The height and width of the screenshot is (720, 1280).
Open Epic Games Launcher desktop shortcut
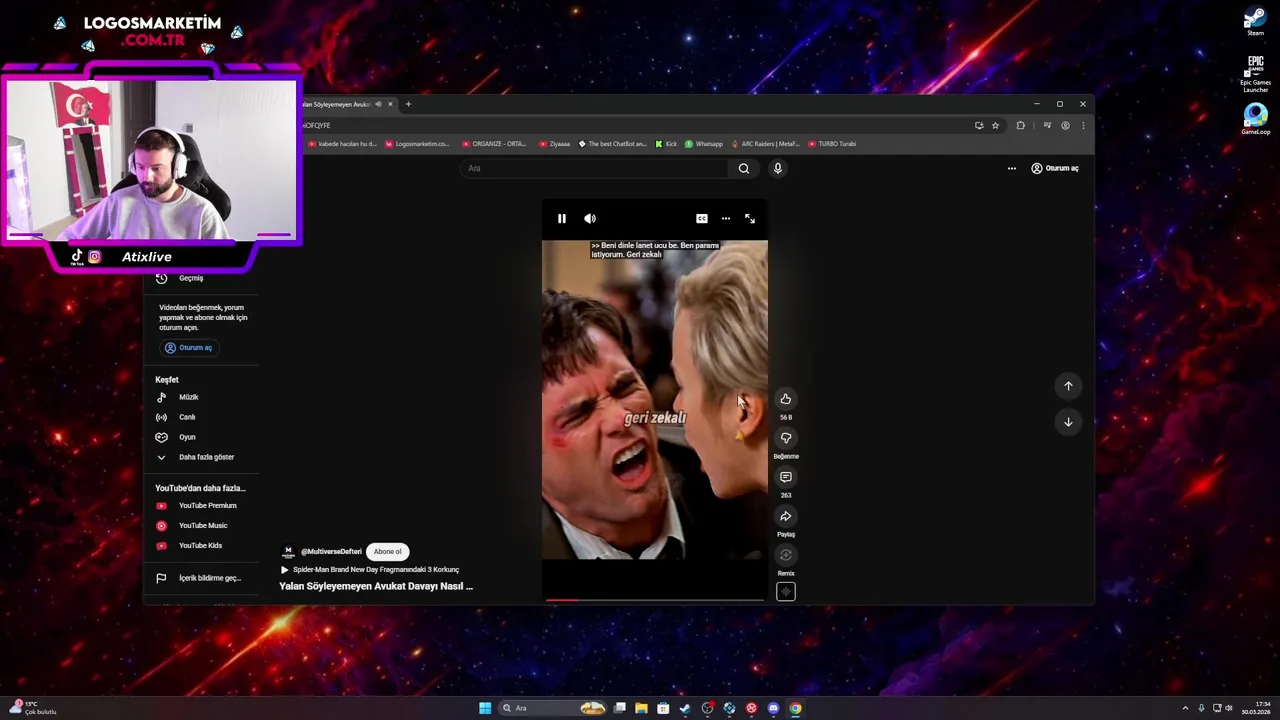pyautogui.click(x=1255, y=74)
